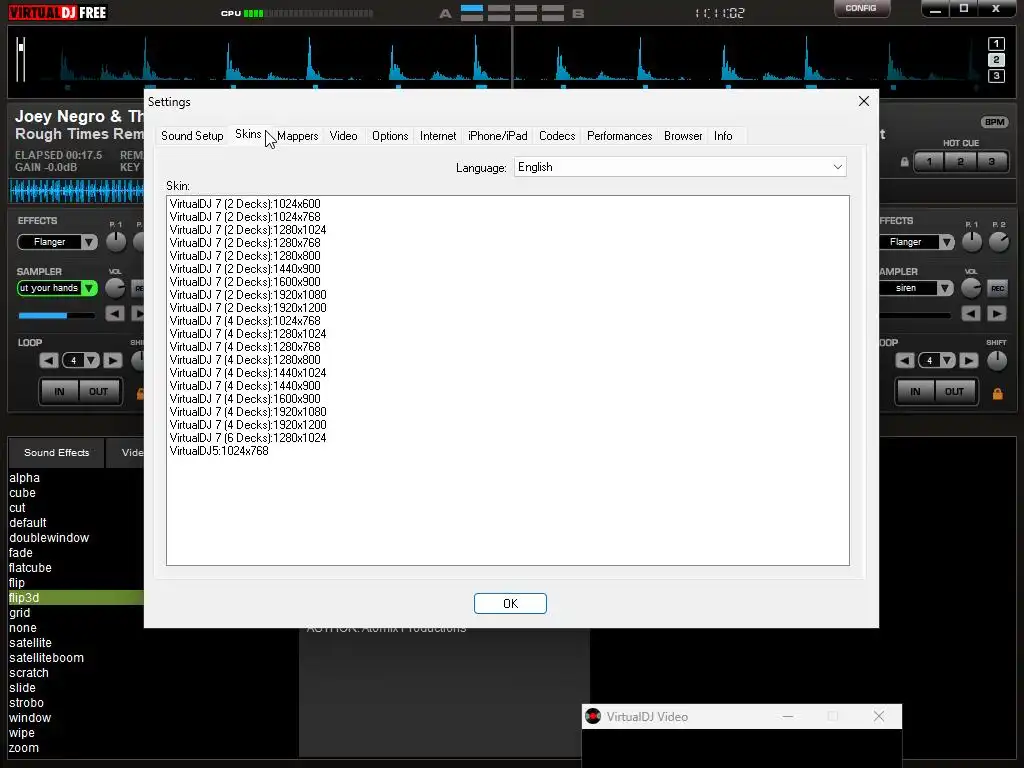Set loop OUT point on left deck
The height and width of the screenshot is (768, 1024).
coord(99,392)
